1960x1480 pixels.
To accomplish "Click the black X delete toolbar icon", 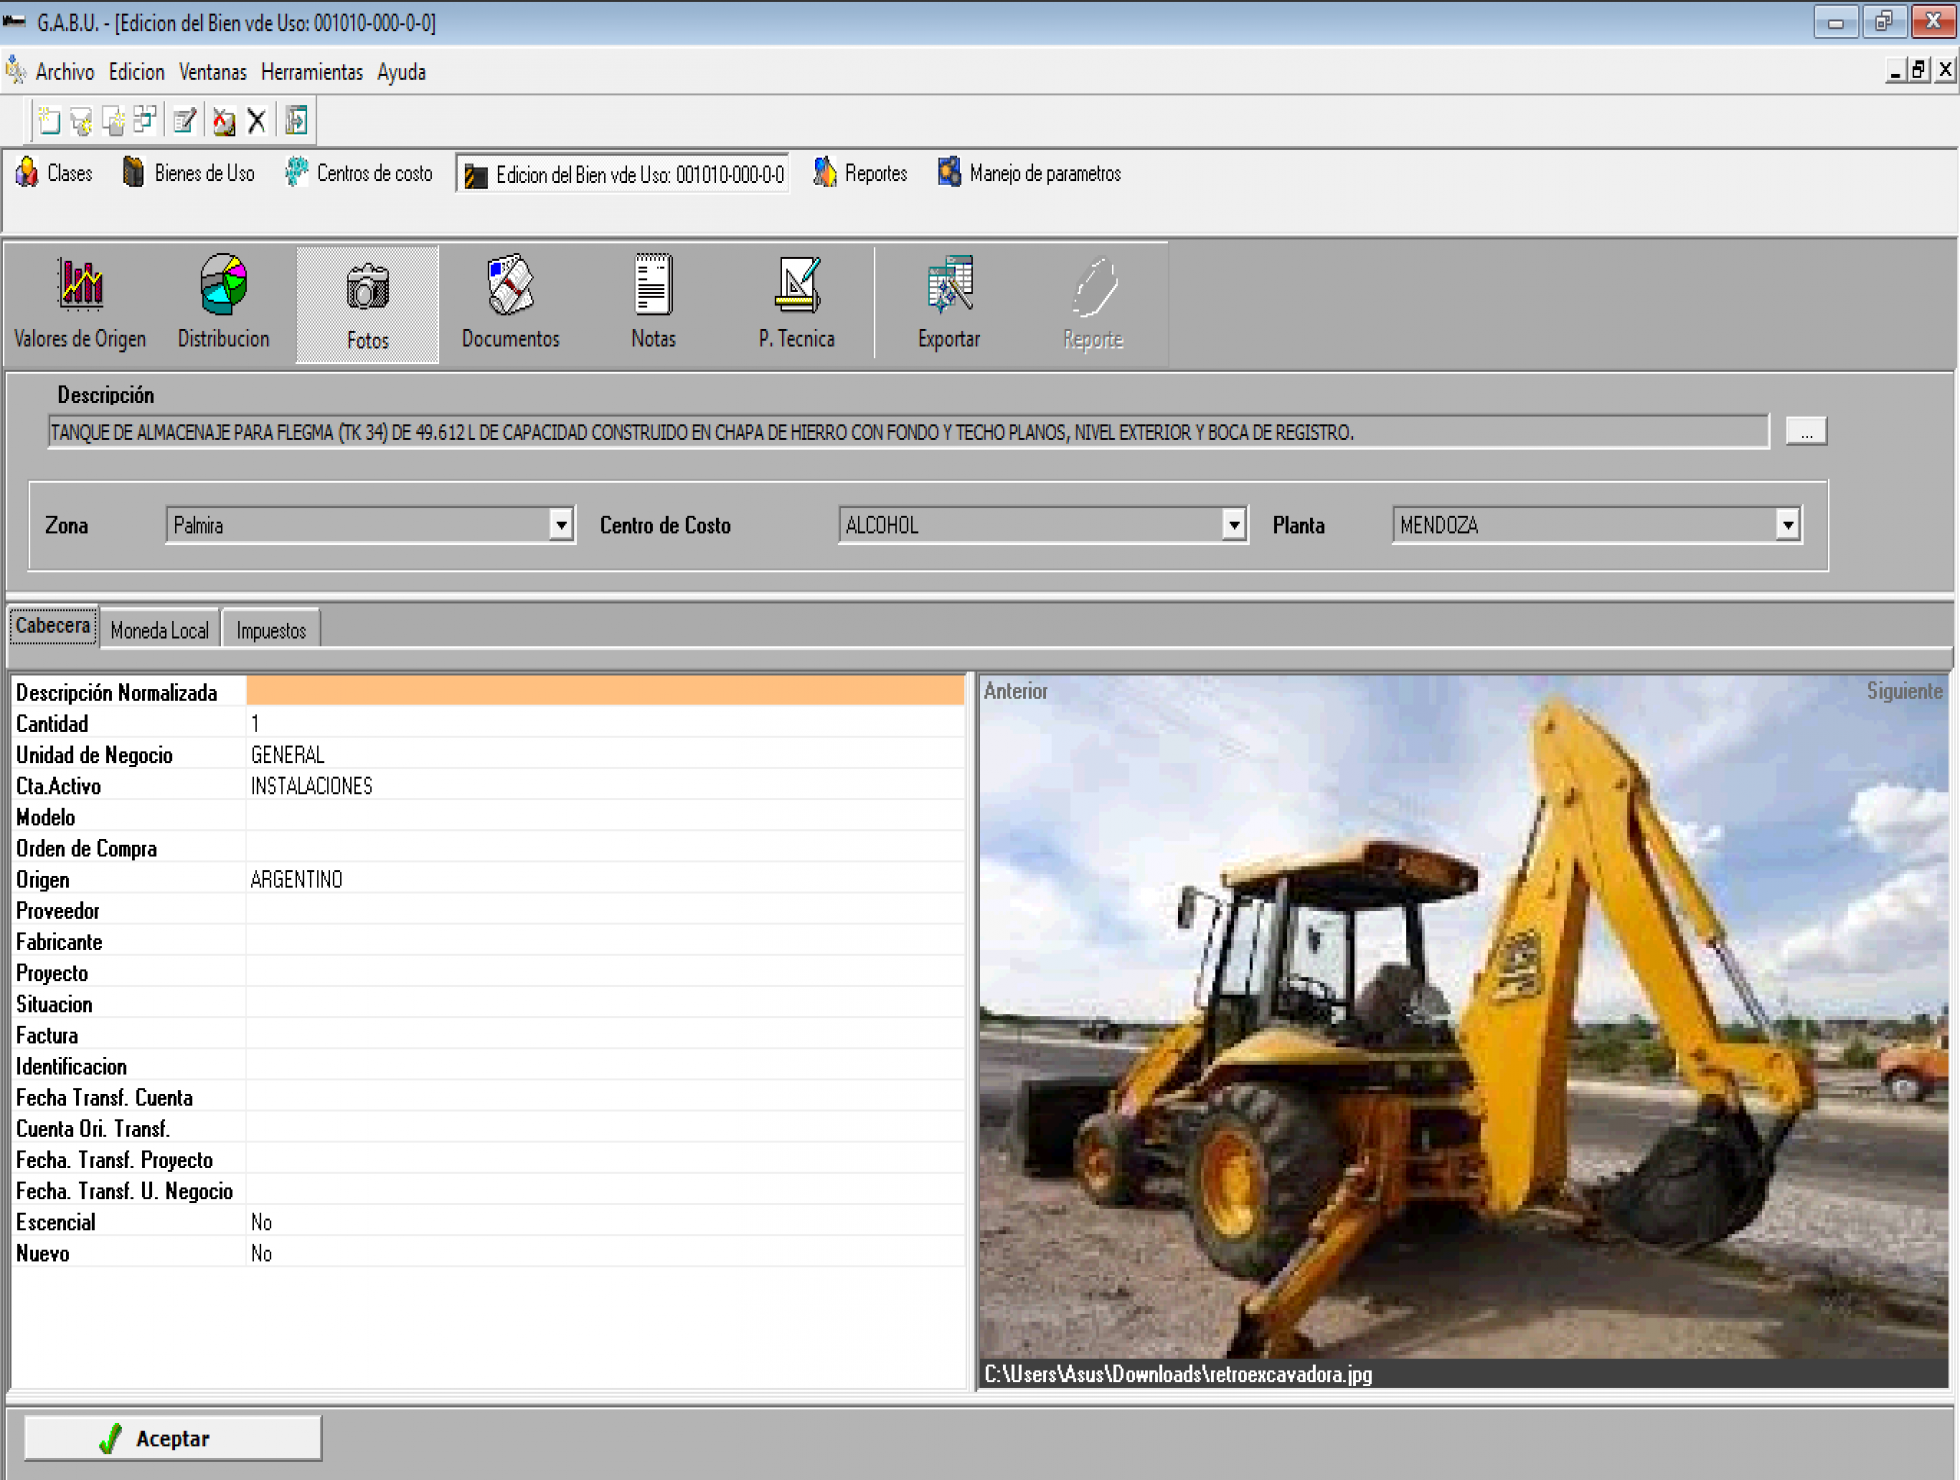I will pos(256,121).
